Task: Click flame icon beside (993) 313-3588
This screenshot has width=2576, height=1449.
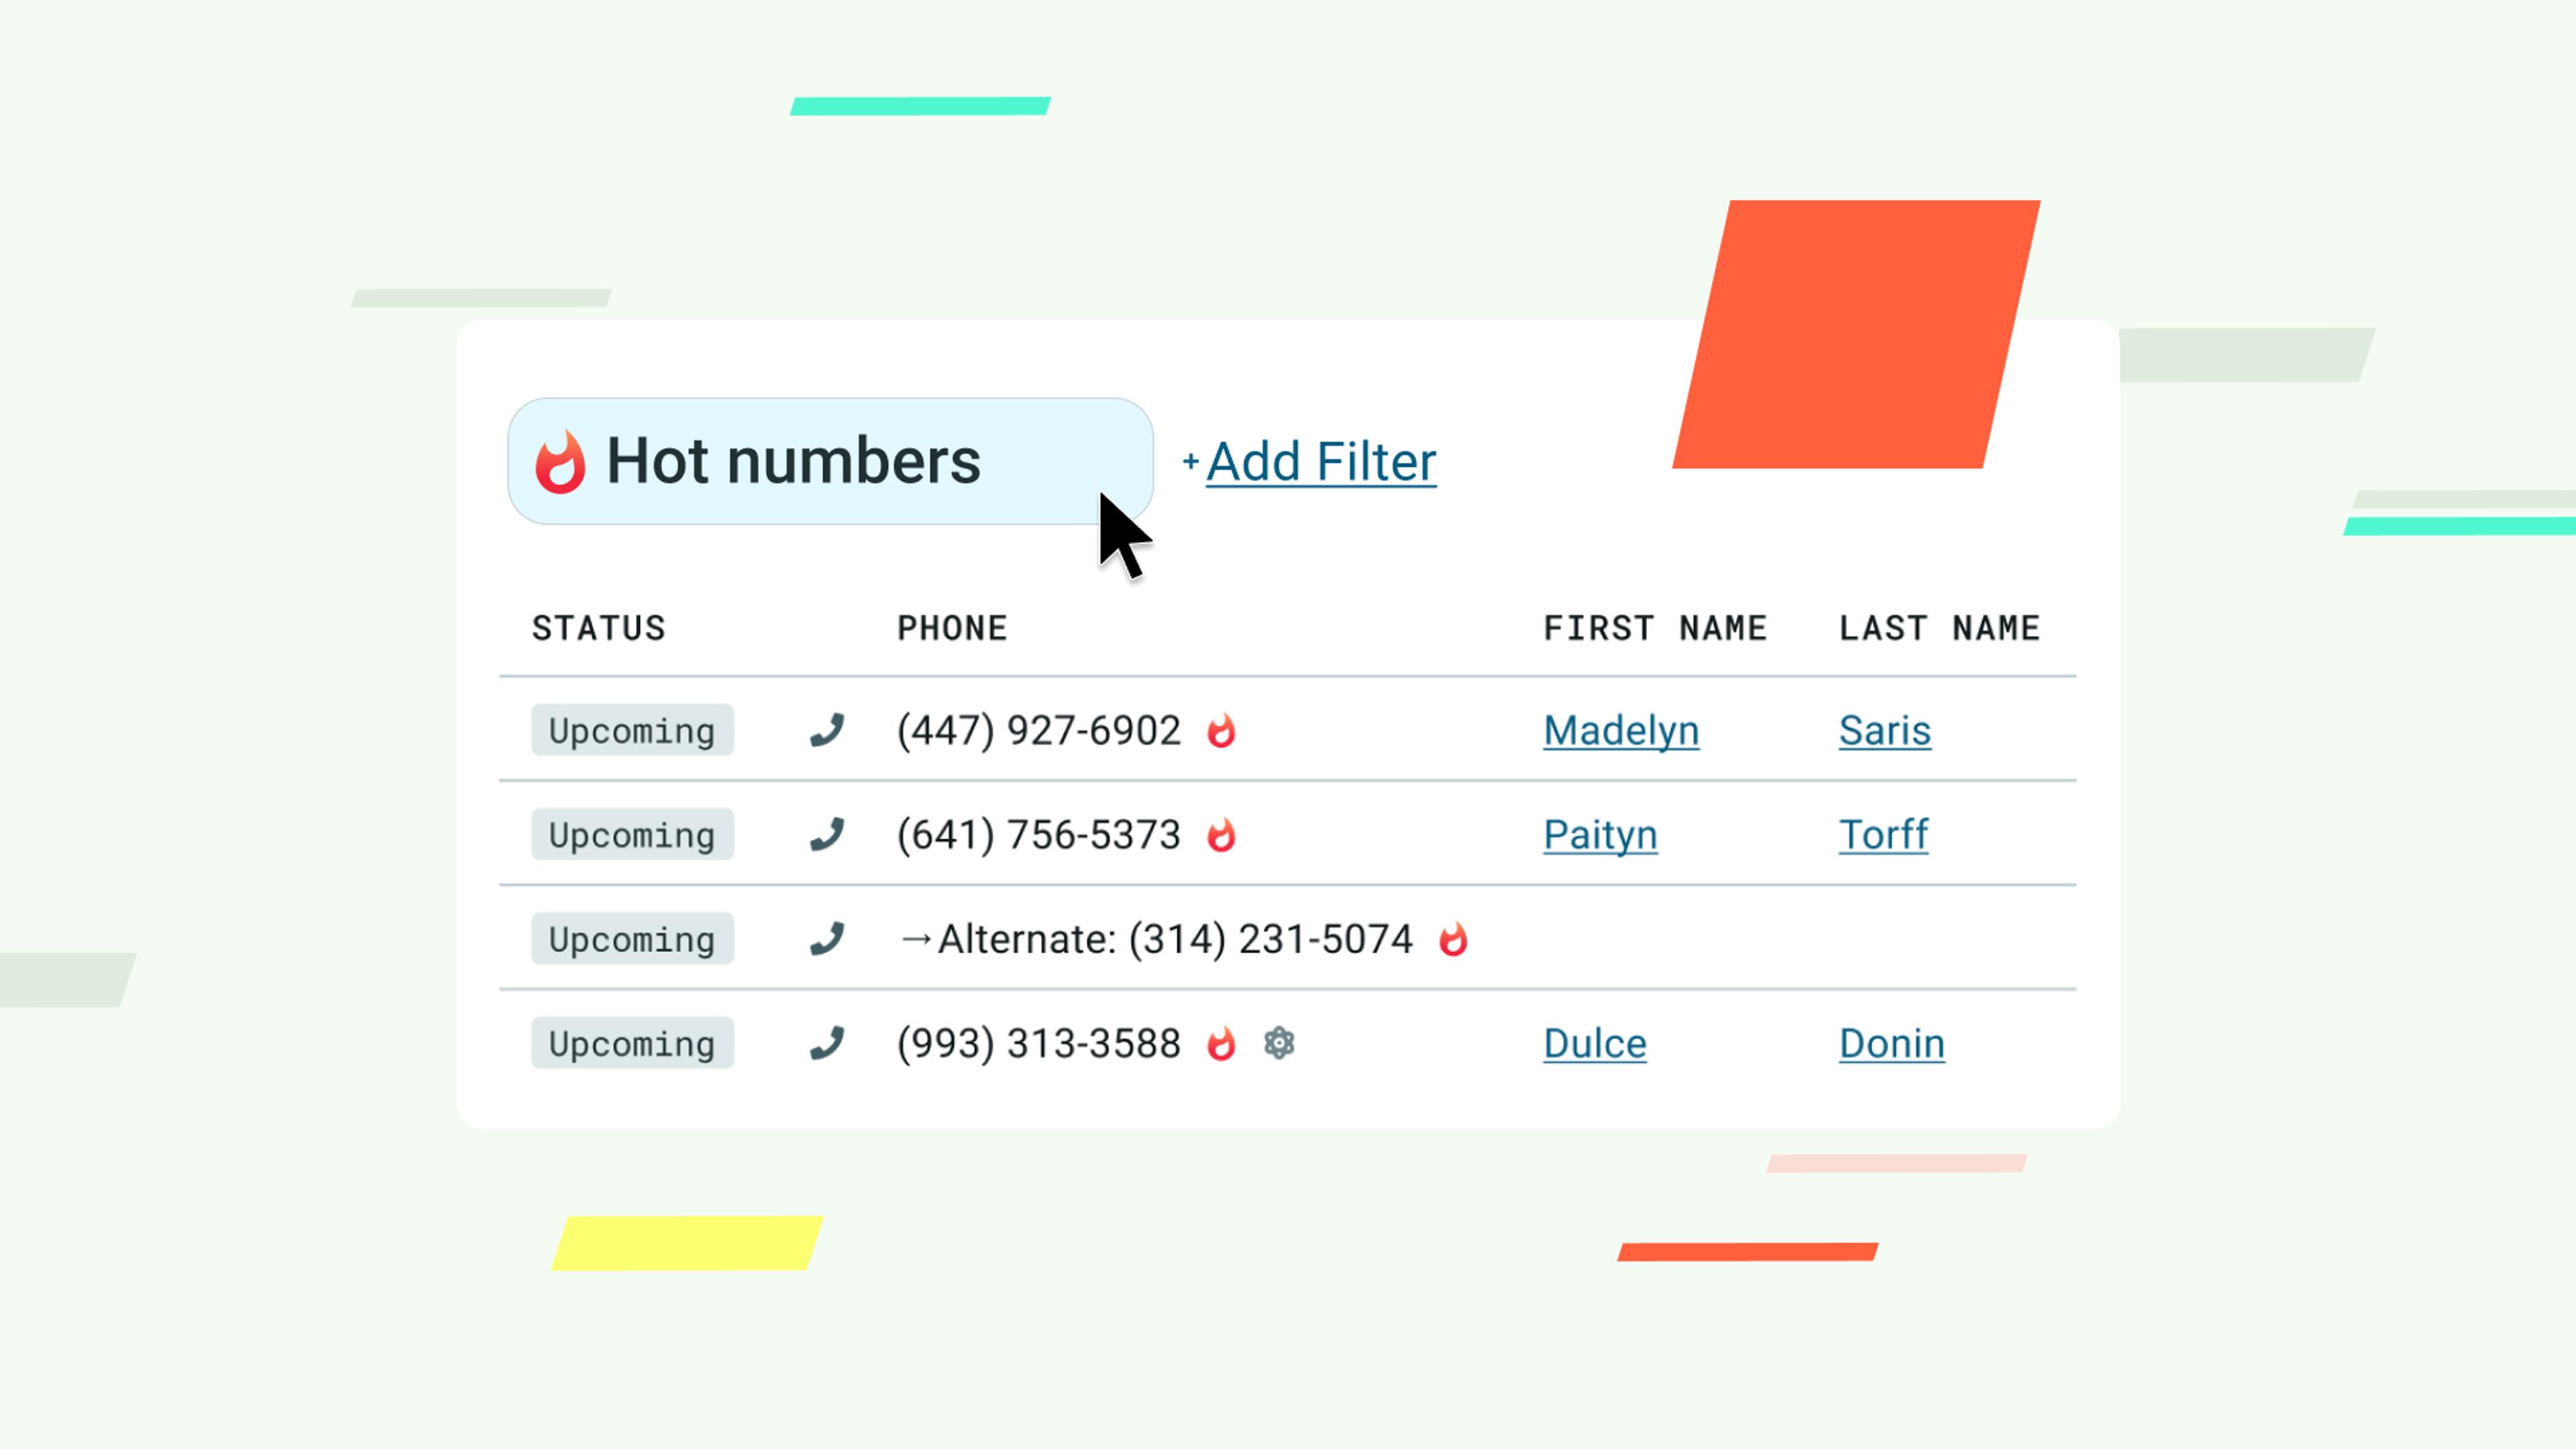Action: [x=1221, y=1043]
